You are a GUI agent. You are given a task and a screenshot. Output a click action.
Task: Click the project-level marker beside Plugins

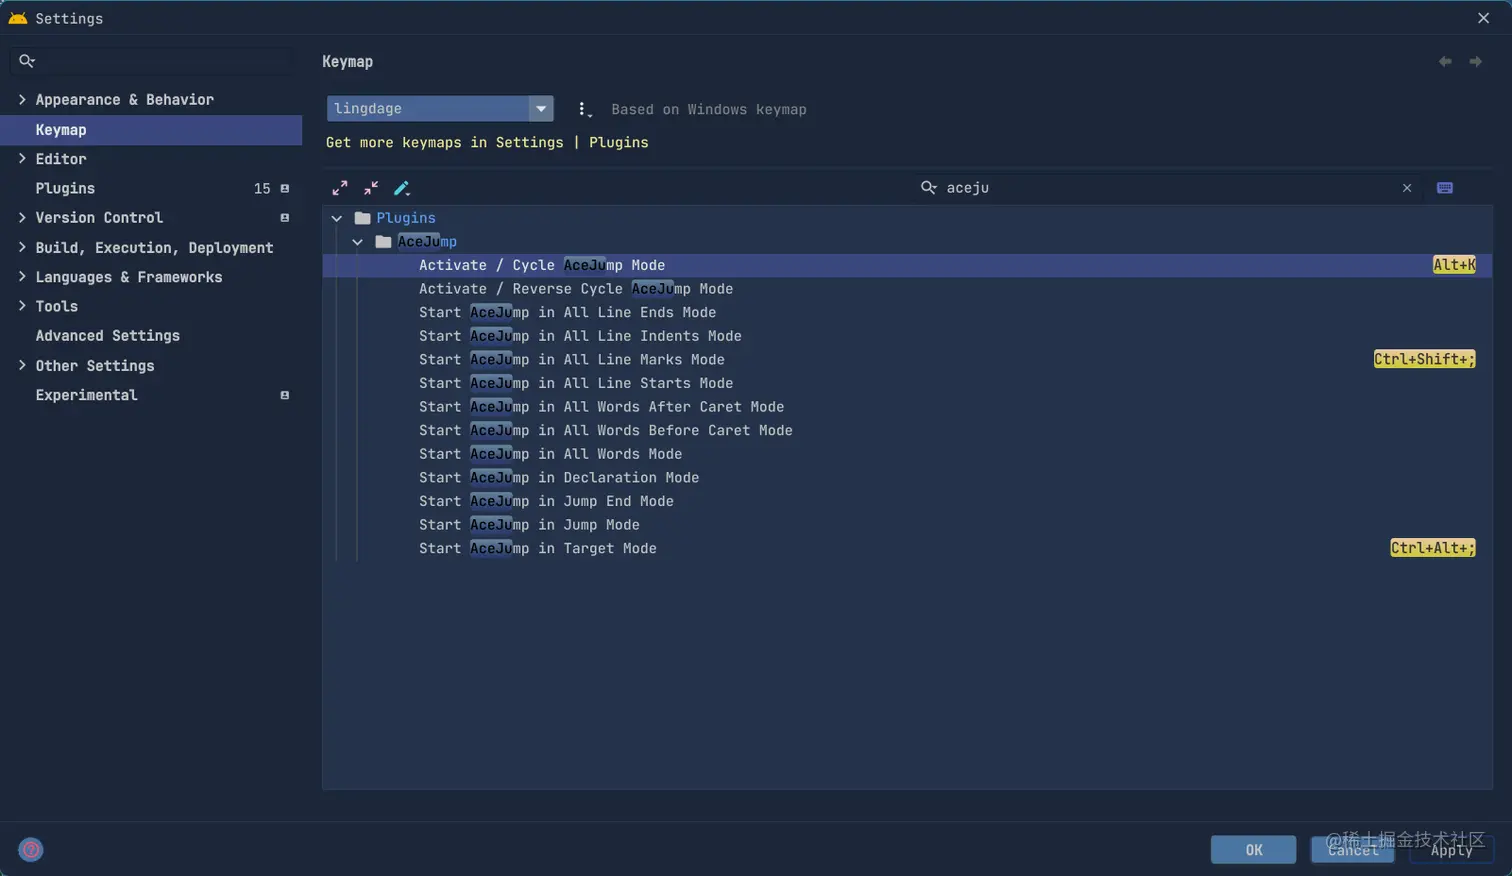click(285, 189)
